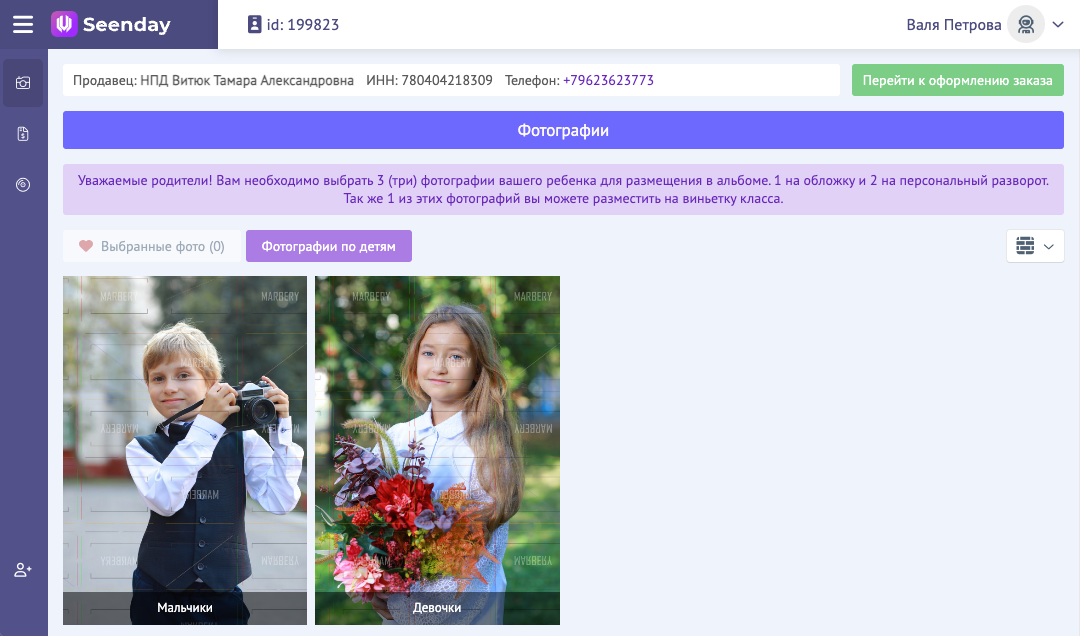Click the disc icon in the left sidebar

(22, 184)
